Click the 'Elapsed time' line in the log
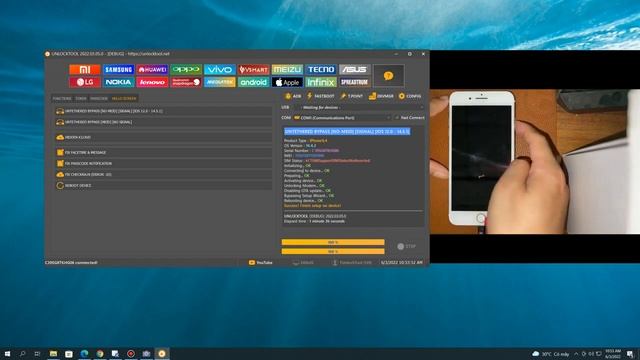640x360 pixels. 314,221
